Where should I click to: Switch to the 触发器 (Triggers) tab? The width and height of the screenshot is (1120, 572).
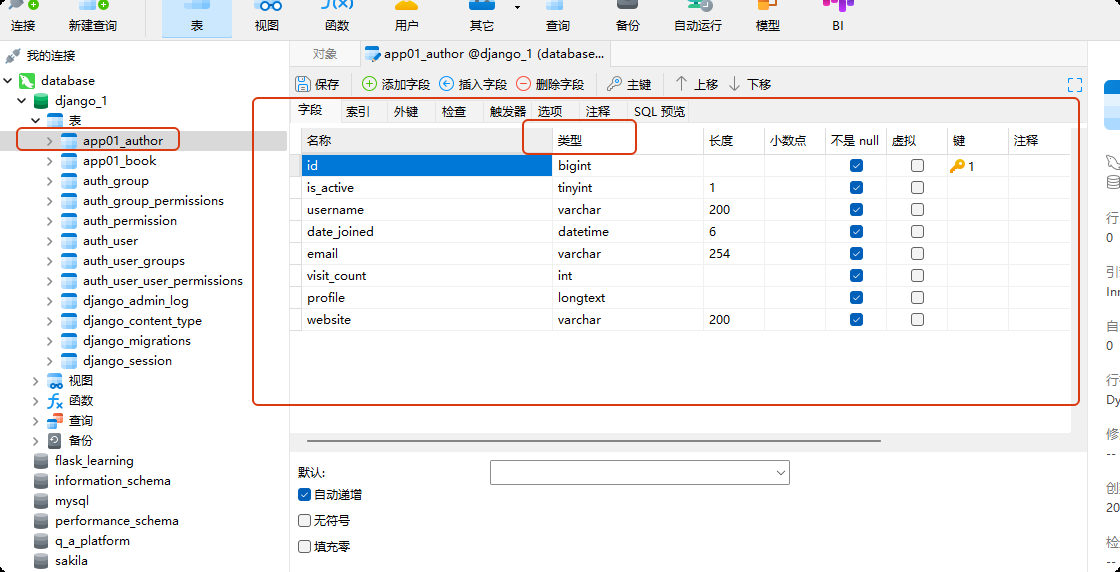(508, 111)
